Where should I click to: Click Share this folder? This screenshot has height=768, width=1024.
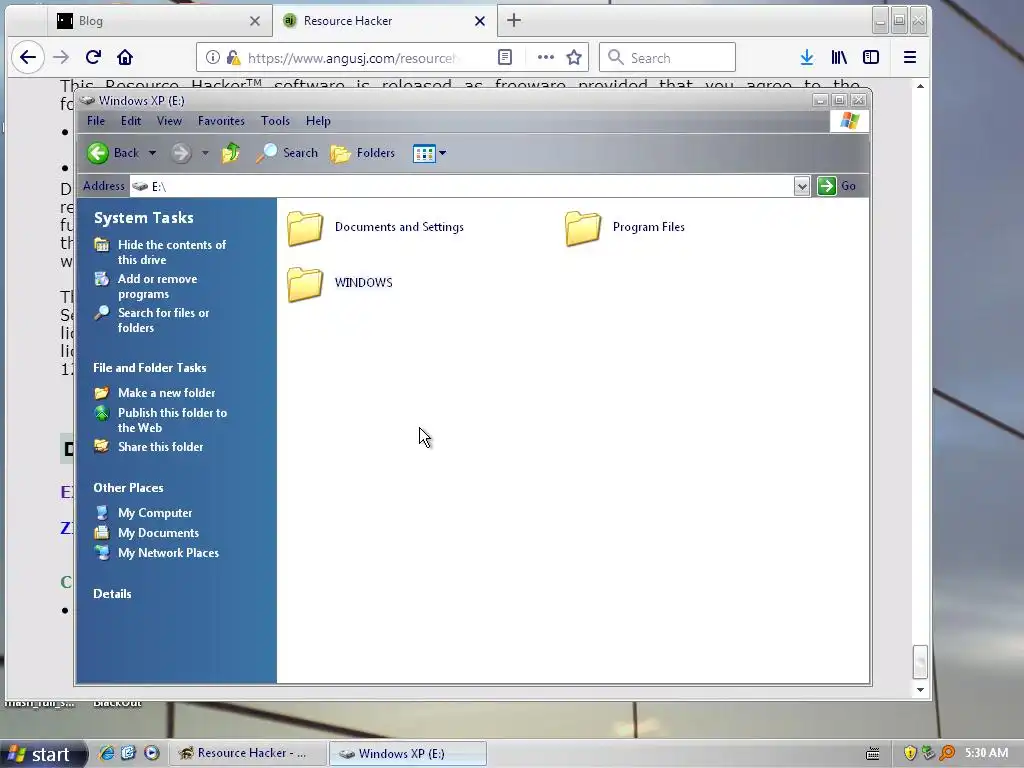click(x=161, y=447)
